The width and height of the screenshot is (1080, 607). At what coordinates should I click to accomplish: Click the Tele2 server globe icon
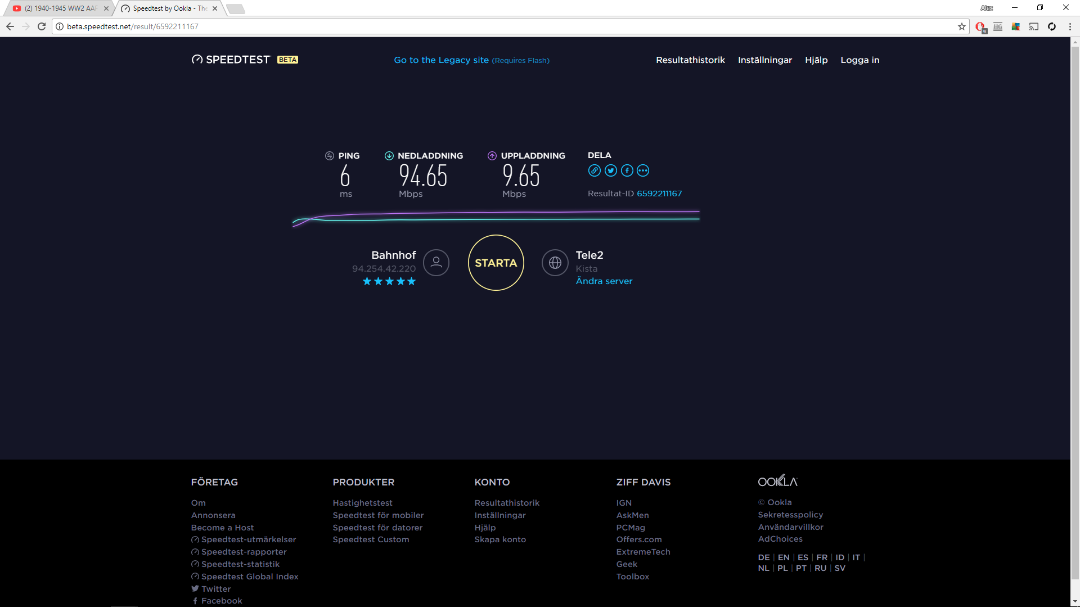tap(554, 263)
